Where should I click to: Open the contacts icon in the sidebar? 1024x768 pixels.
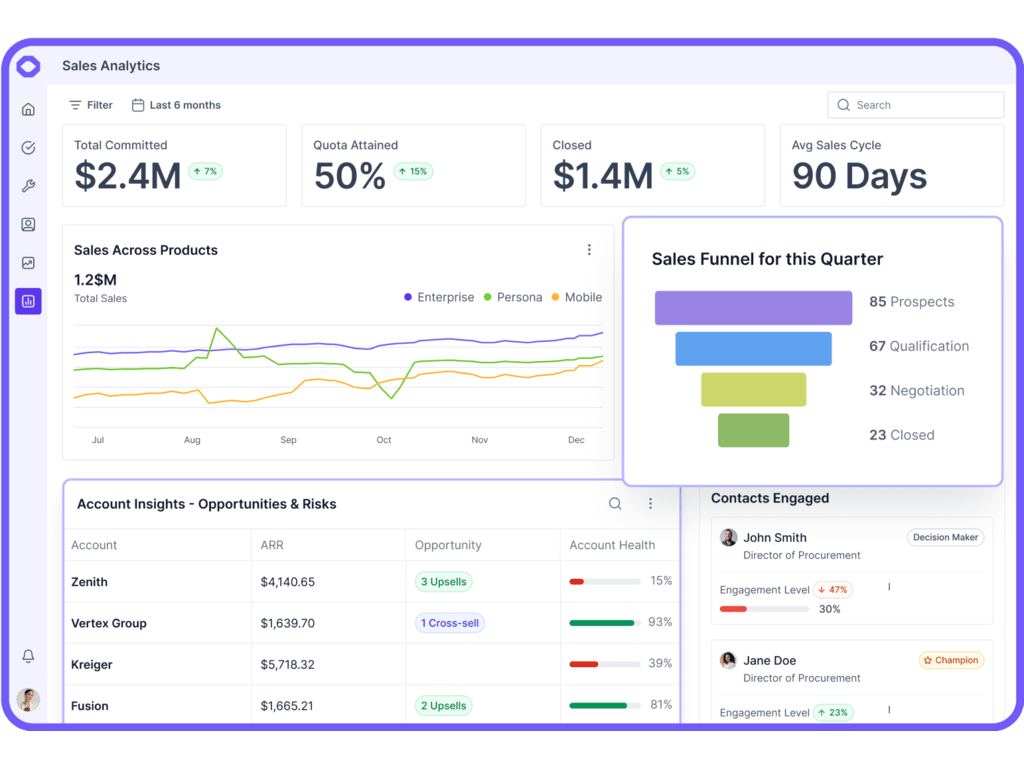pos(28,225)
